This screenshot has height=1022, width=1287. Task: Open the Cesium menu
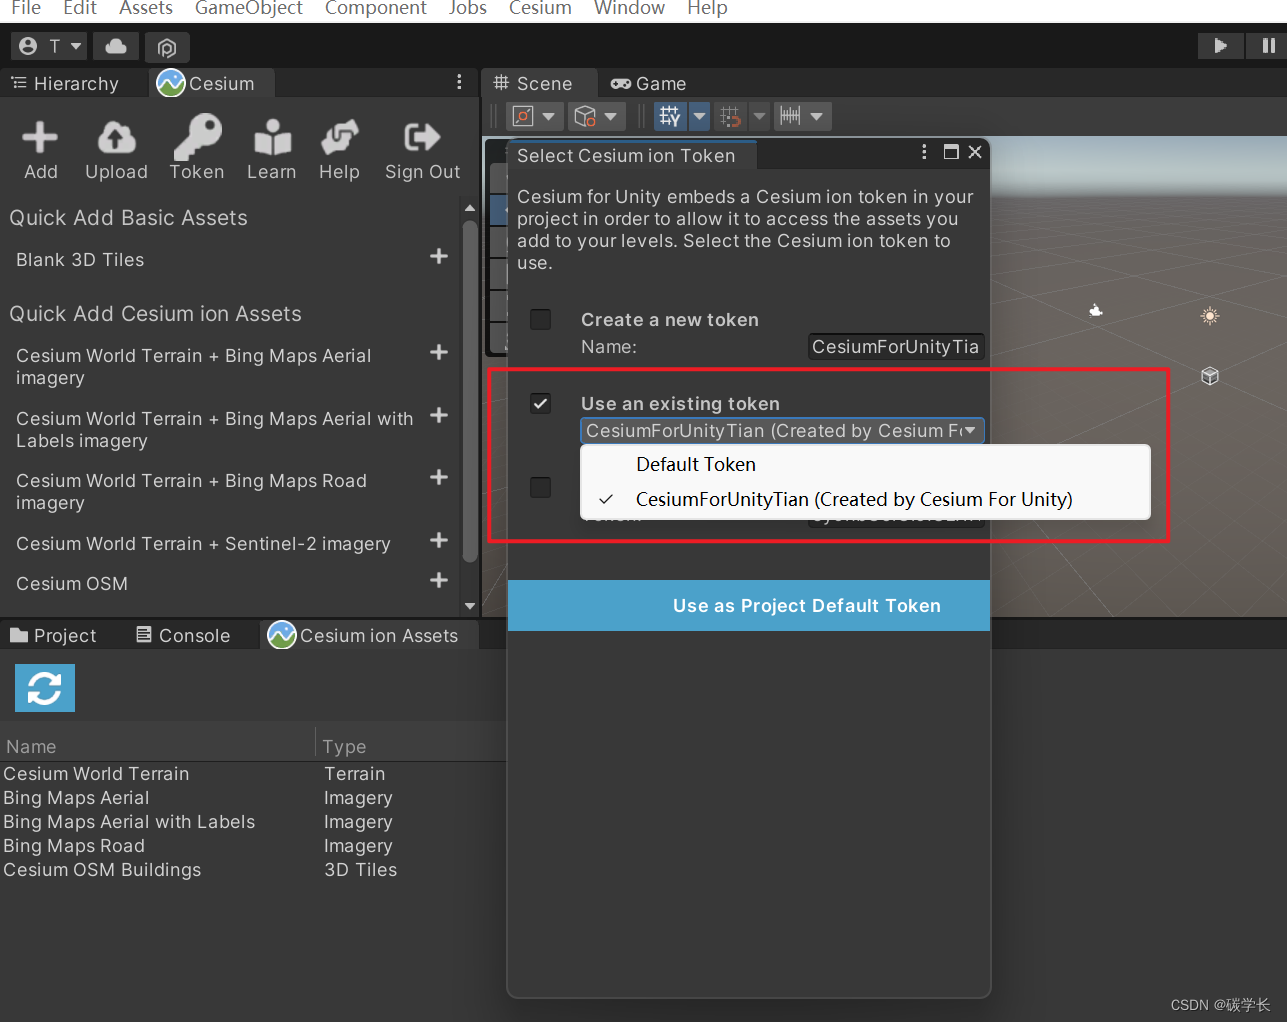pyautogui.click(x=540, y=8)
